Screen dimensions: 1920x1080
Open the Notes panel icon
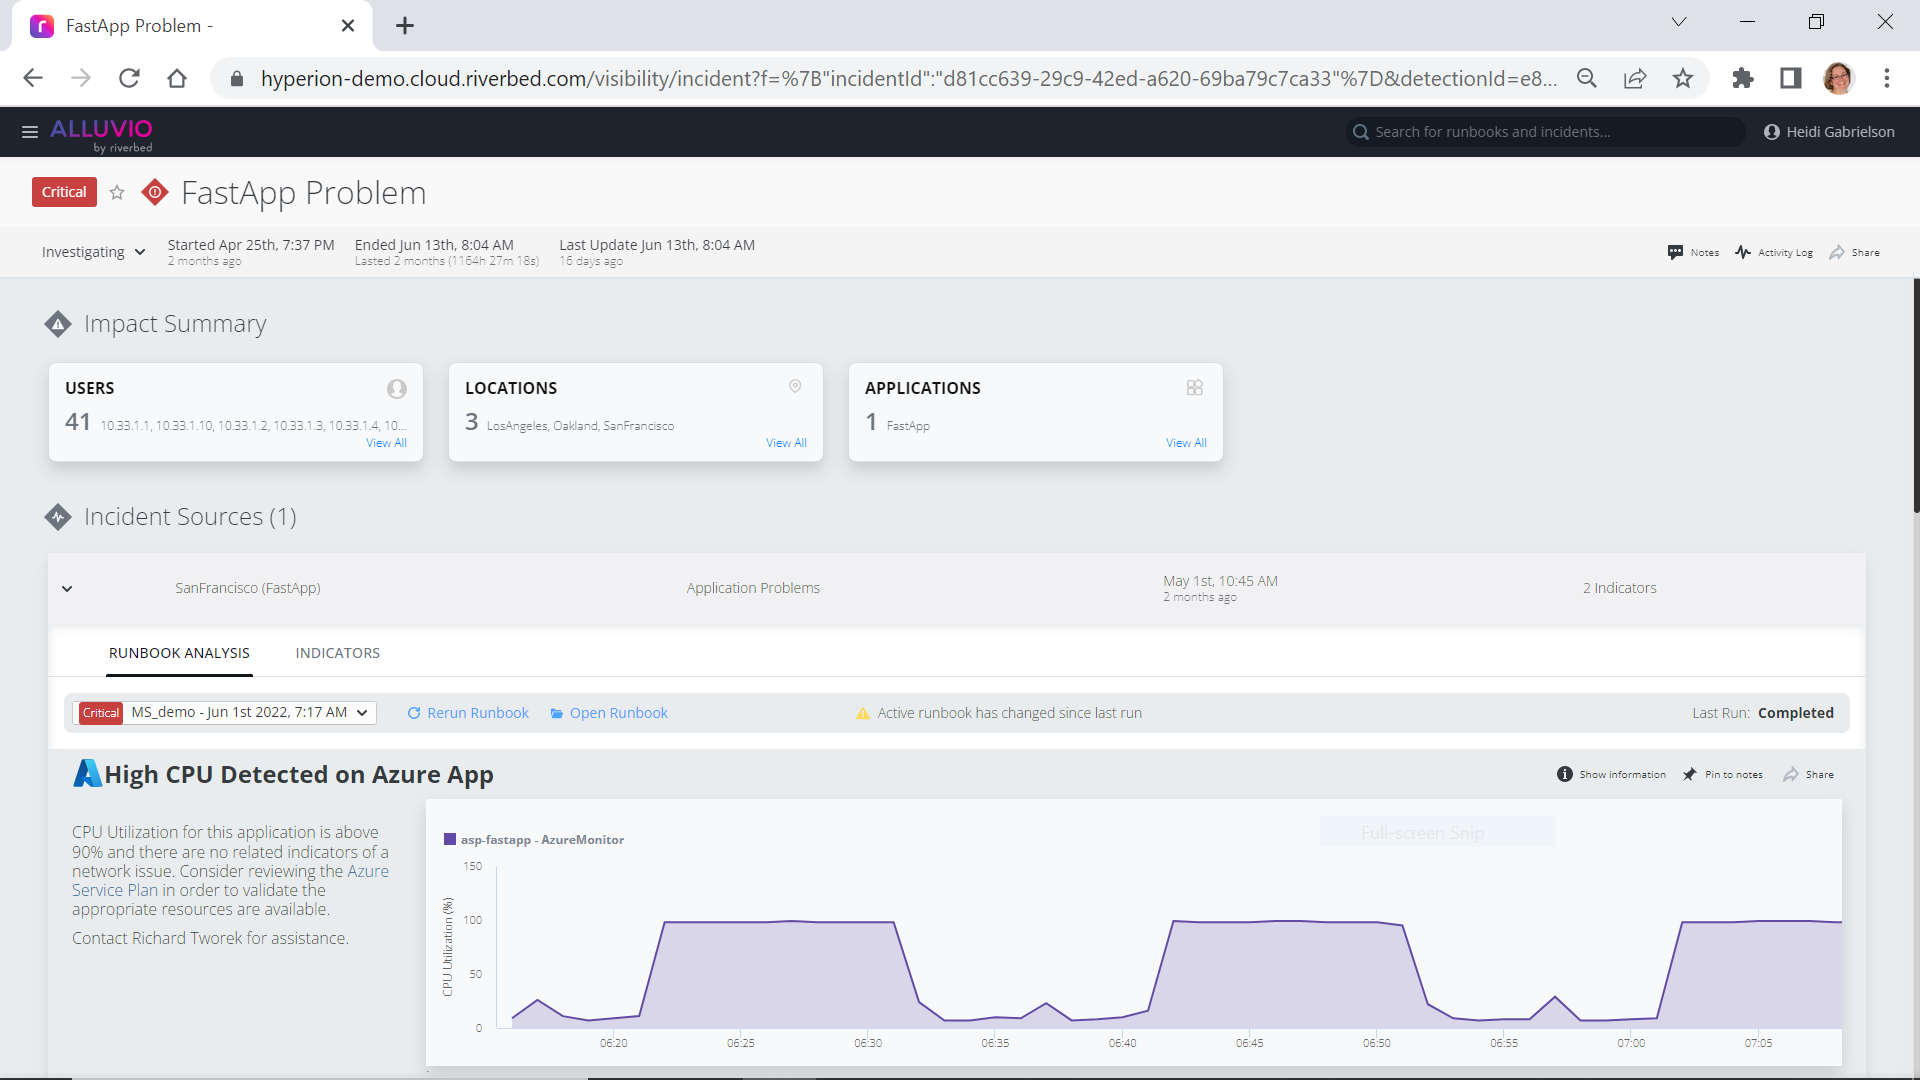[1693, 253]
